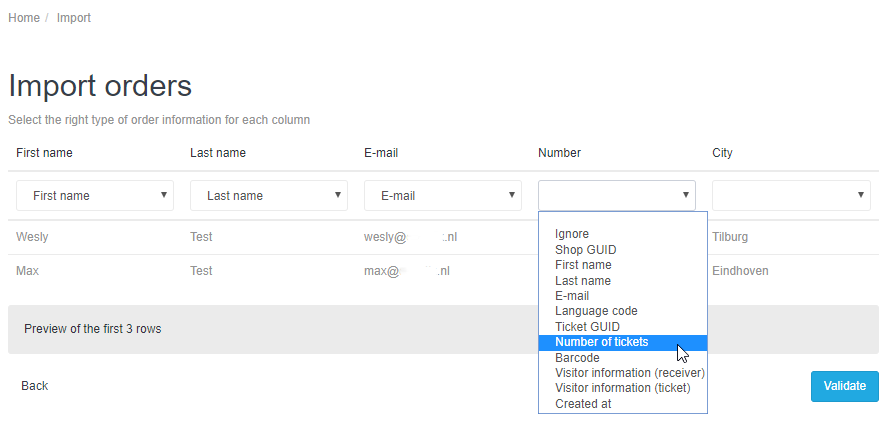Select Barcode option in the list
This screenshot has width=884, height=426.
click(622, 358)
